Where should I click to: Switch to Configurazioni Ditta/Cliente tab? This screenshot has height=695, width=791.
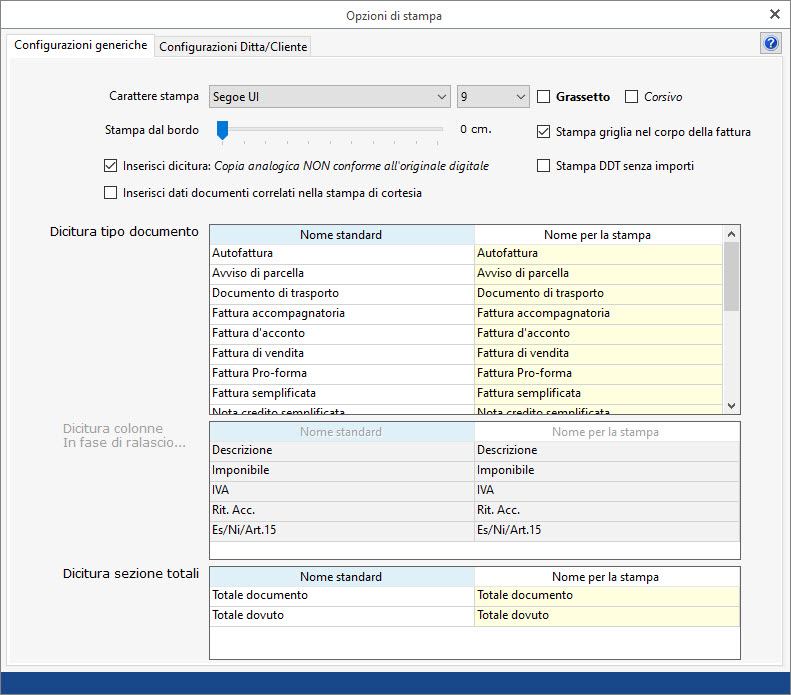233,46
